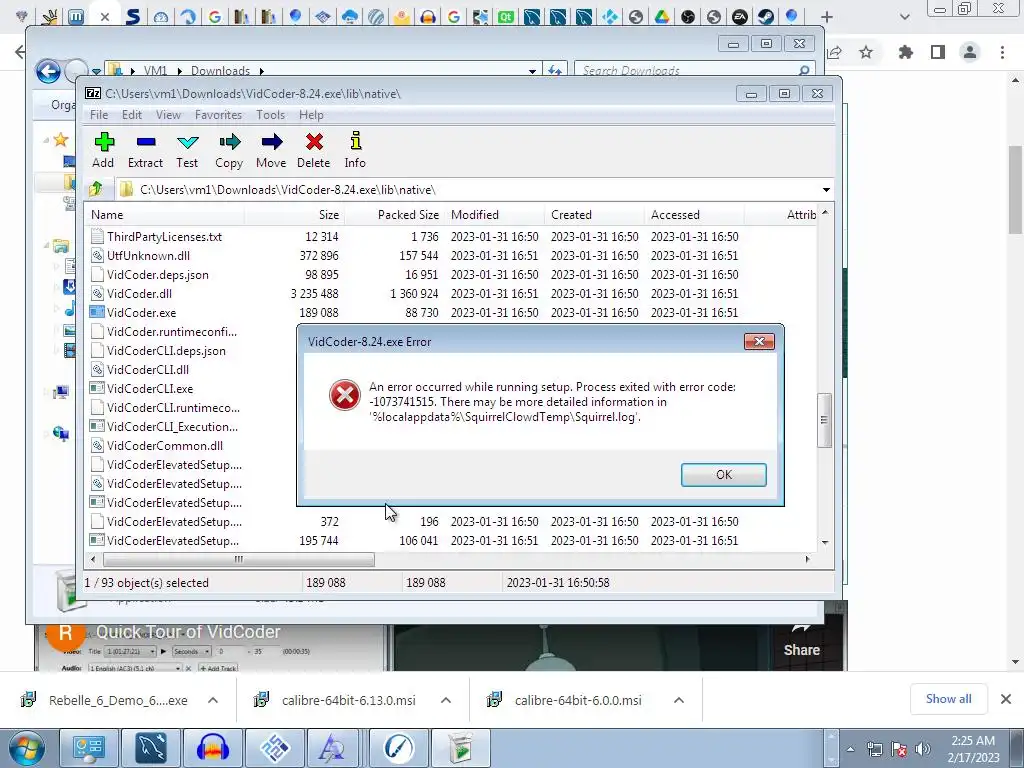Click the Extract toolbar icon
The width and height of the screenshot is (1024, 768).
145,150
